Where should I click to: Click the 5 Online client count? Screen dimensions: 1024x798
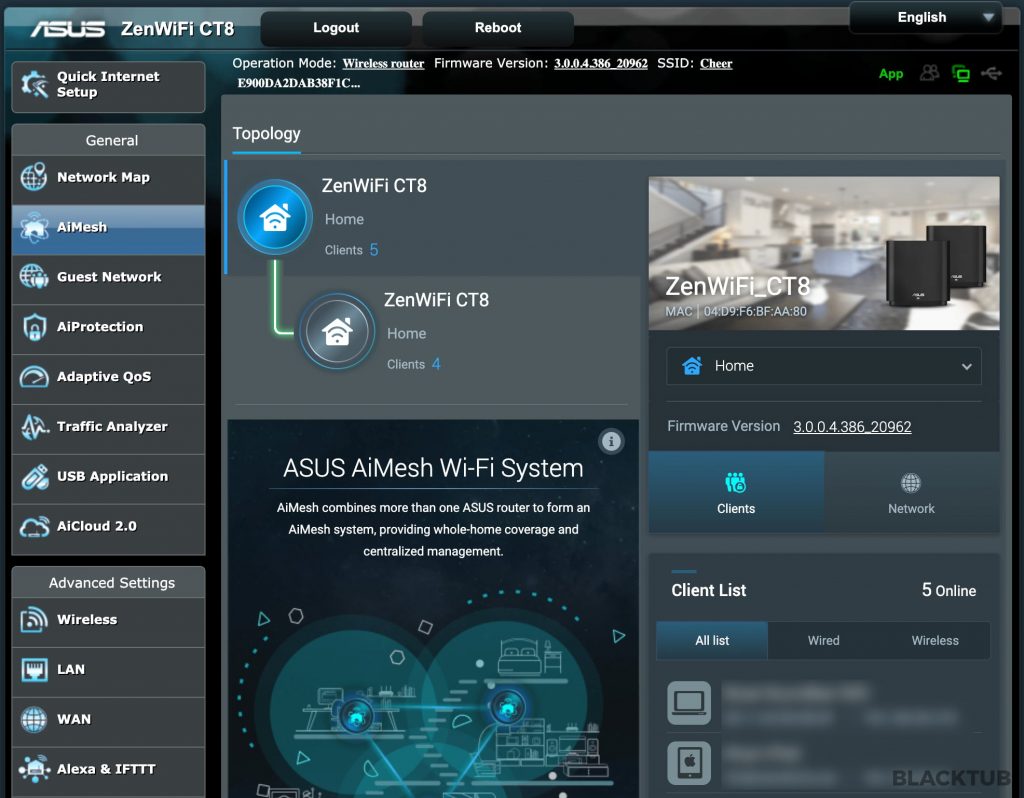949,590
